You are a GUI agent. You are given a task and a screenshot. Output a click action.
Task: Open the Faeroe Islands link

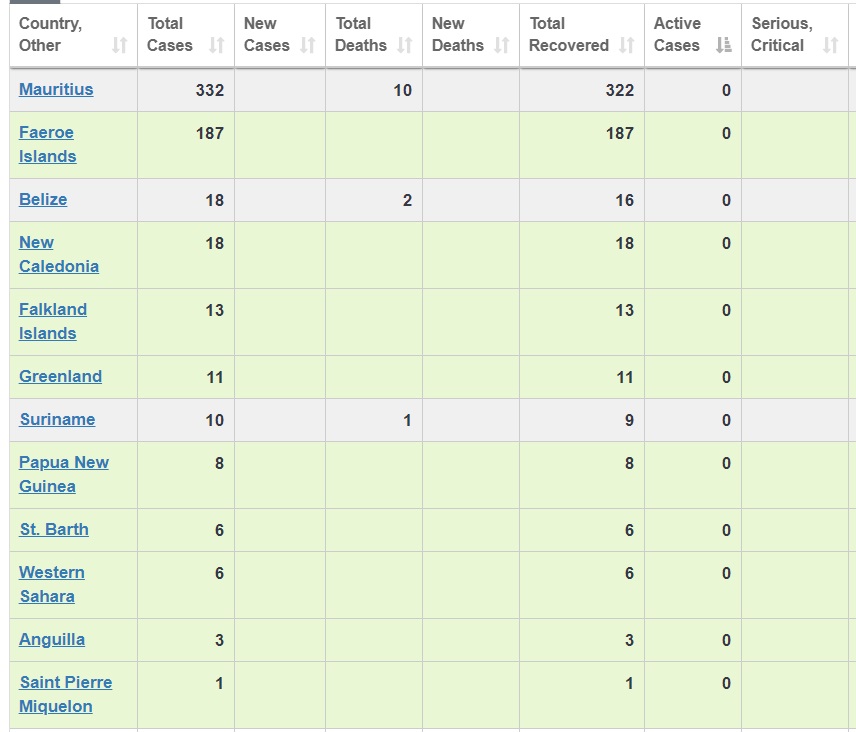[x=47, y=144]
